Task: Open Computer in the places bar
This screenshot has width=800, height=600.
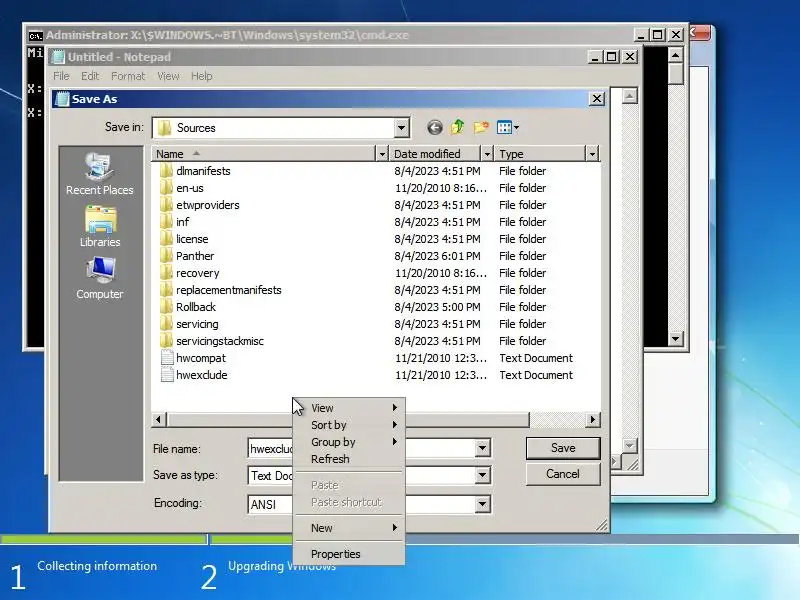Action: (x=99, y=279)
